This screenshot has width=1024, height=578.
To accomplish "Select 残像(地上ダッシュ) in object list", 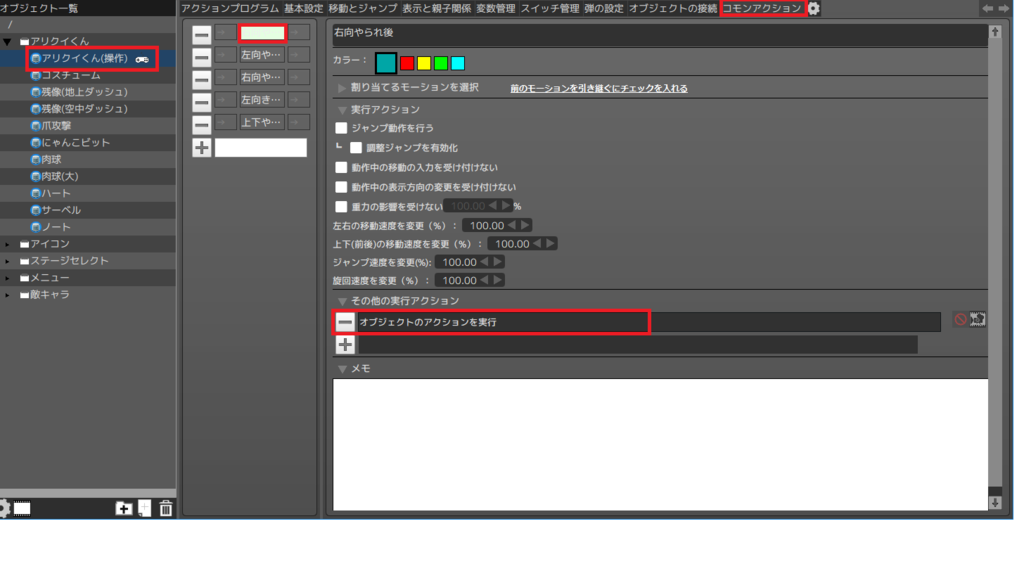I will click(85, 92).
